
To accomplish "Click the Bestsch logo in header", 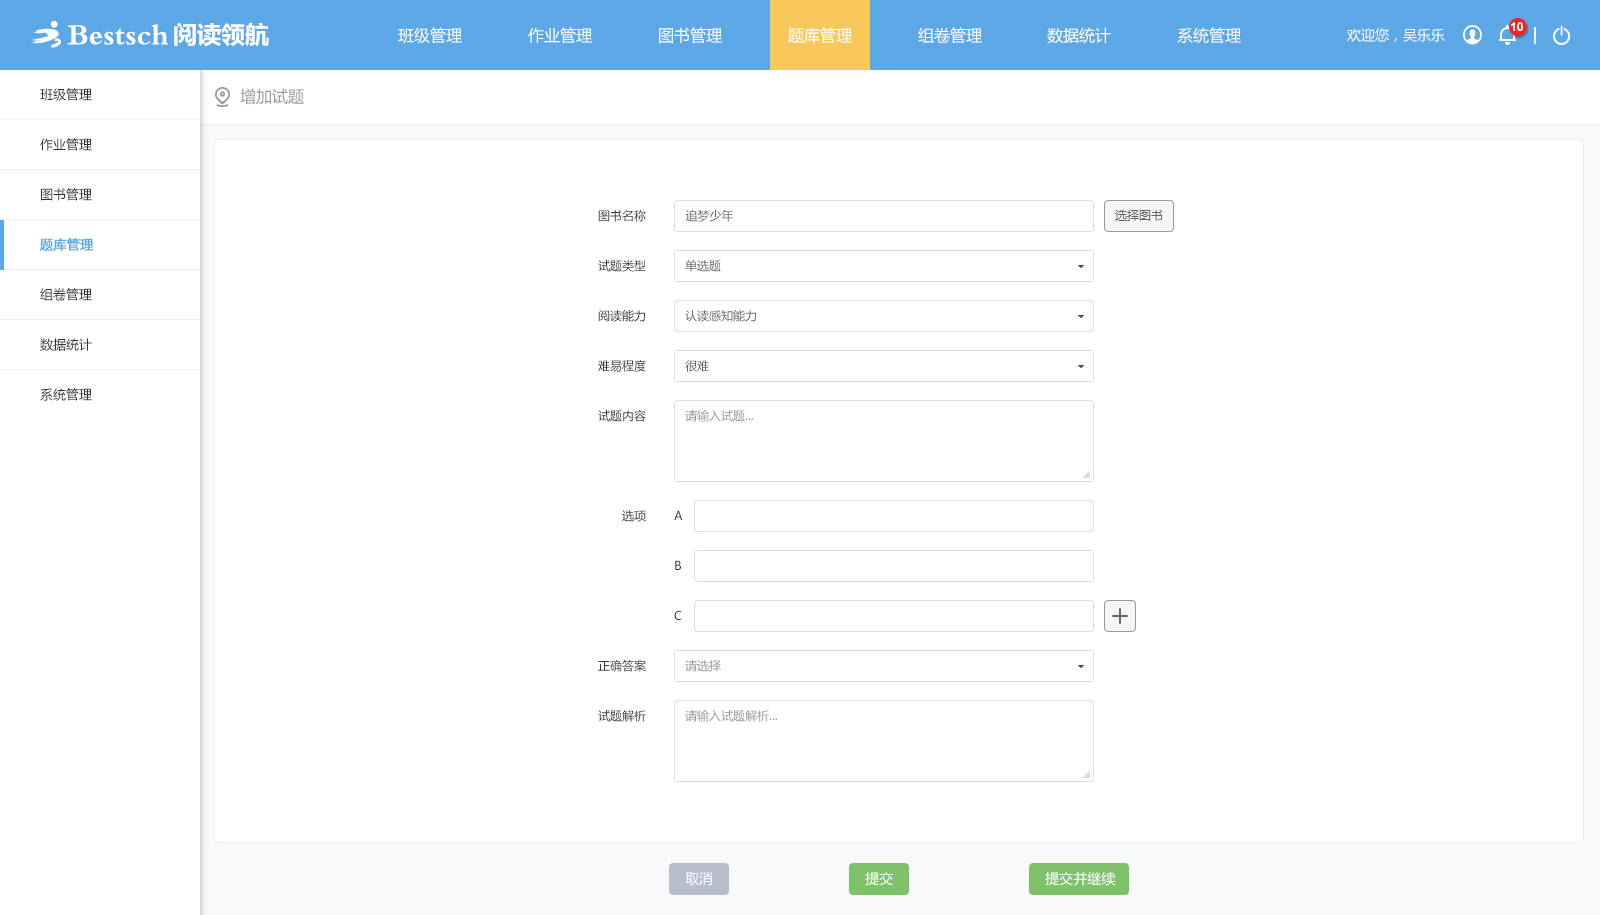I will pos(150,35).
